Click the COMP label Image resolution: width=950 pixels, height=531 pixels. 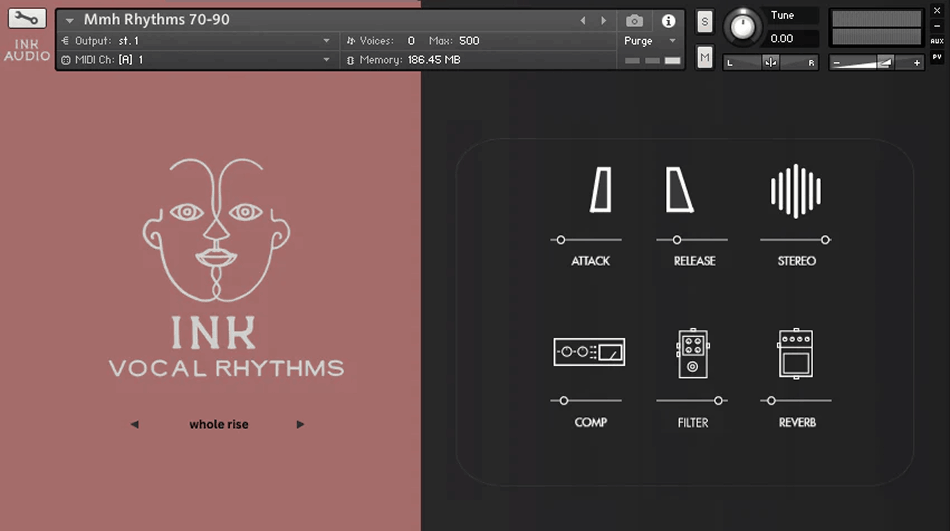tap(591, 422)
